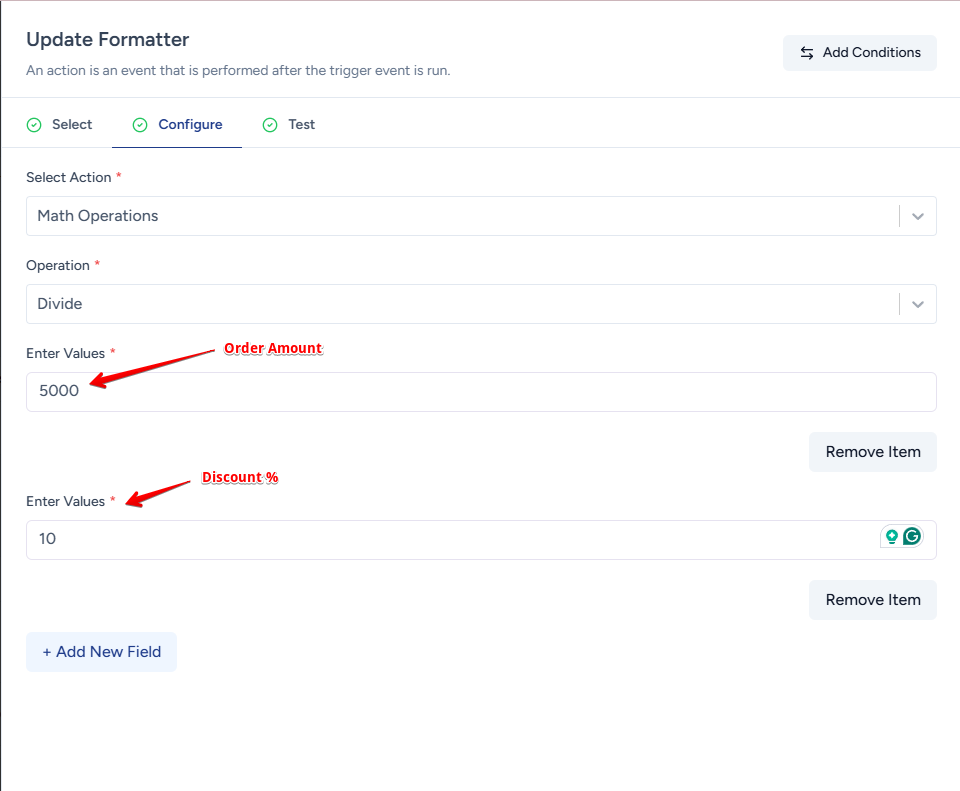Image resolution: width=960 pixels, height=791 pixels.
Task: Click the checkmark icon on Select tab
Action: point(34,125)
